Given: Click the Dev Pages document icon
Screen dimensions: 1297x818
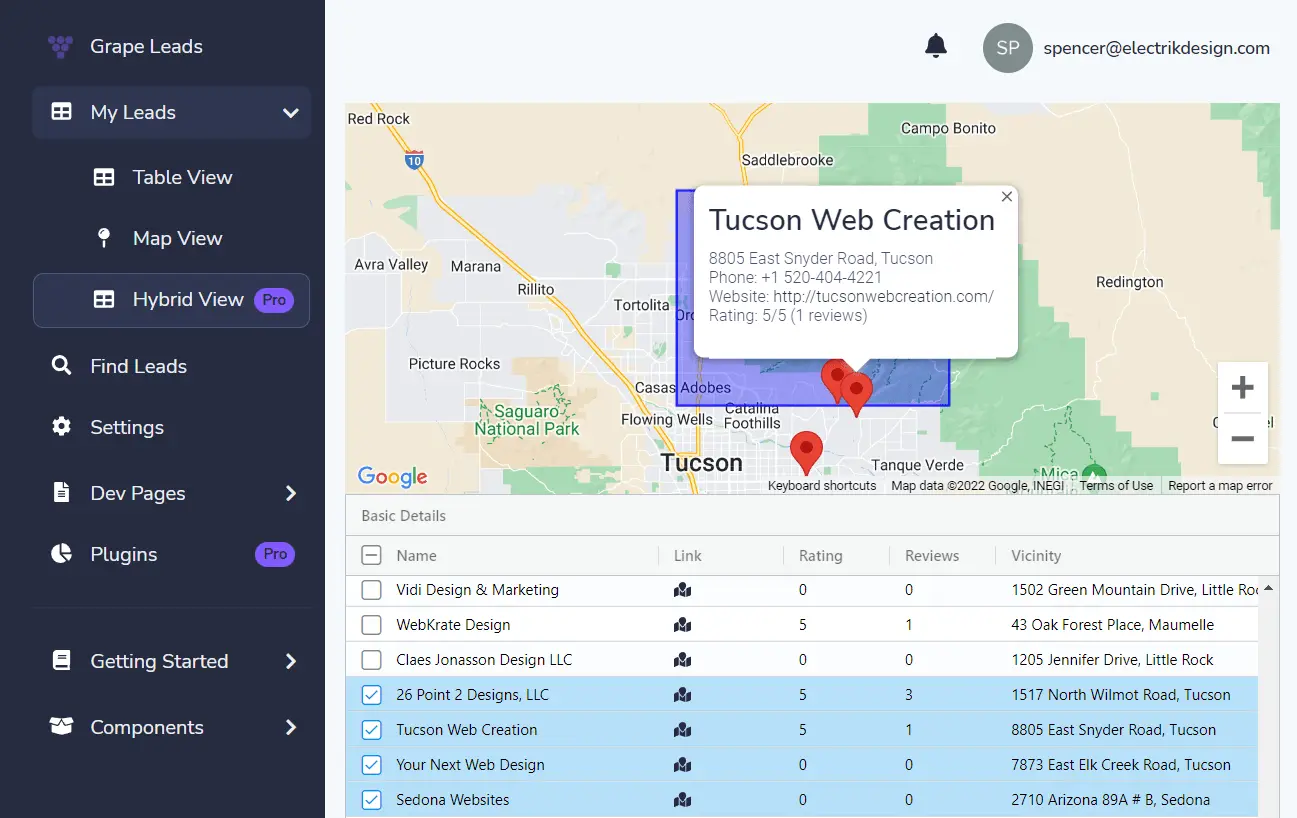Looking at the screenshot, I should (62, 493).
